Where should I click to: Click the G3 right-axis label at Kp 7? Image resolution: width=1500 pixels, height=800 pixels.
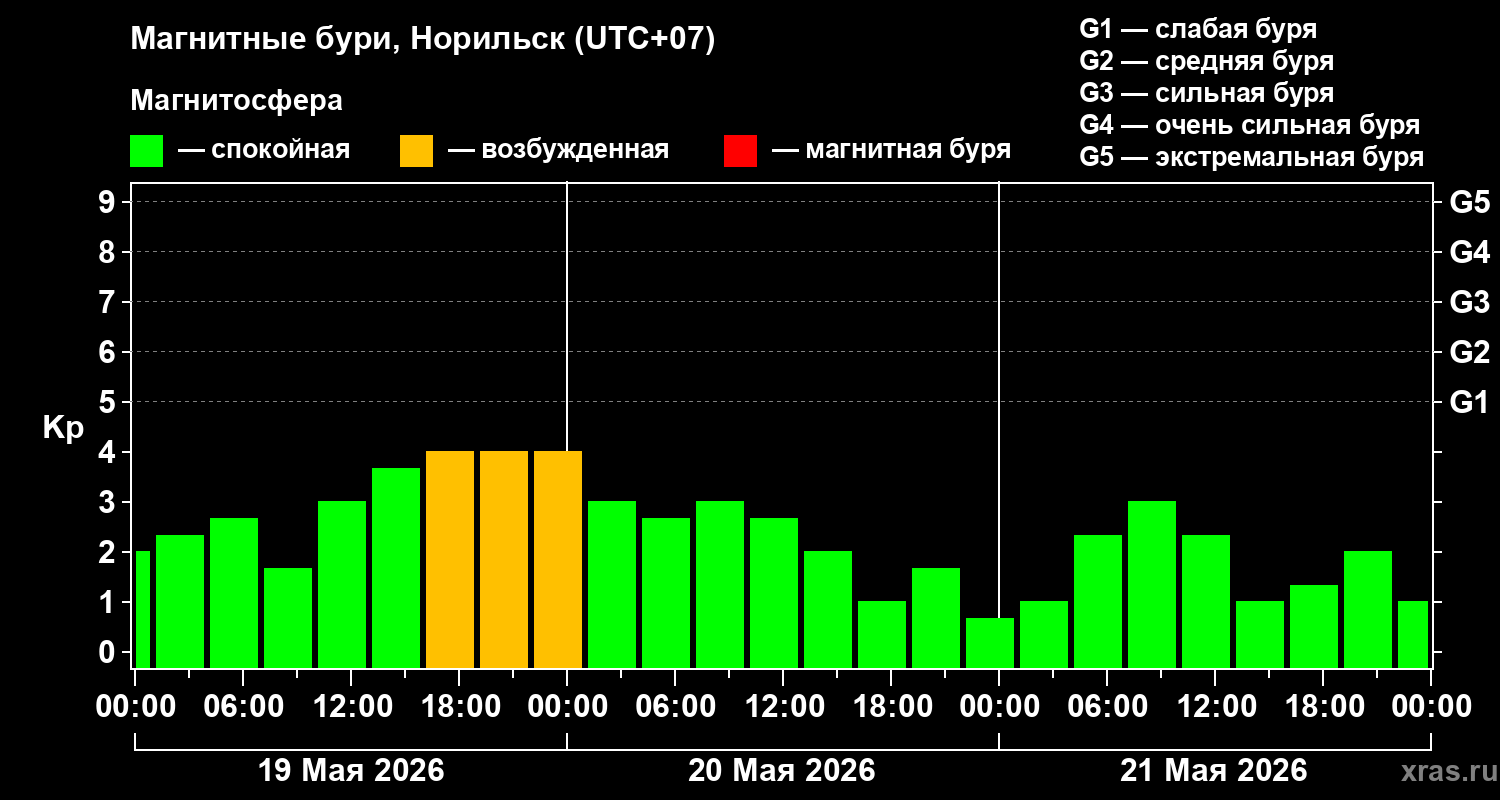pos(1469,302)
